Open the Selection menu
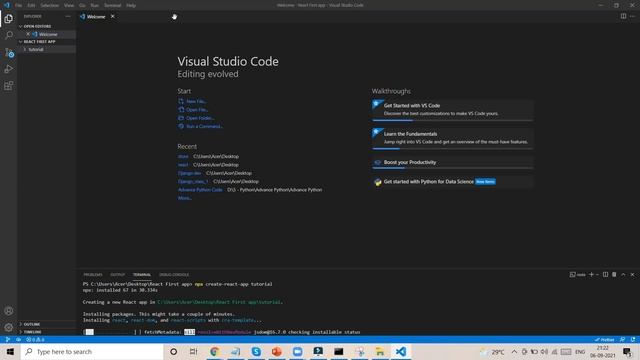The image size is (640, 360). coord(49,5)
